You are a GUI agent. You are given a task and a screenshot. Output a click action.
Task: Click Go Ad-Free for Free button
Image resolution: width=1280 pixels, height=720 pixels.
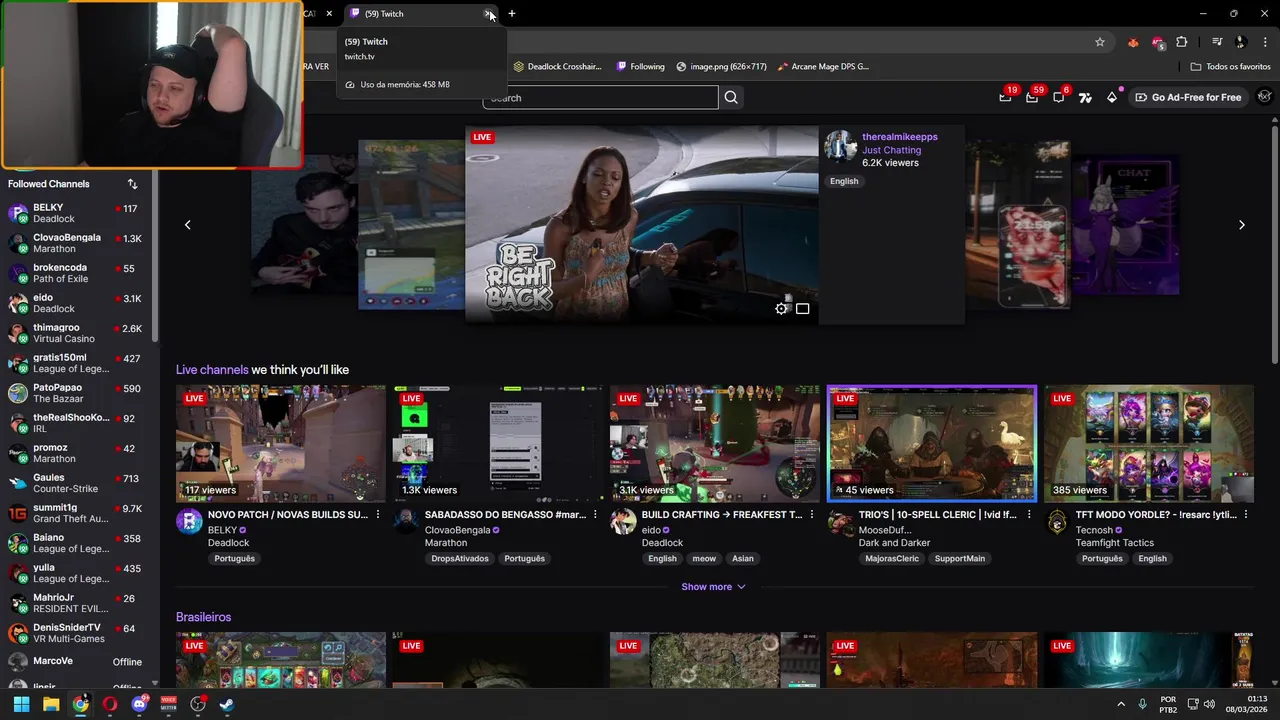1188,97
